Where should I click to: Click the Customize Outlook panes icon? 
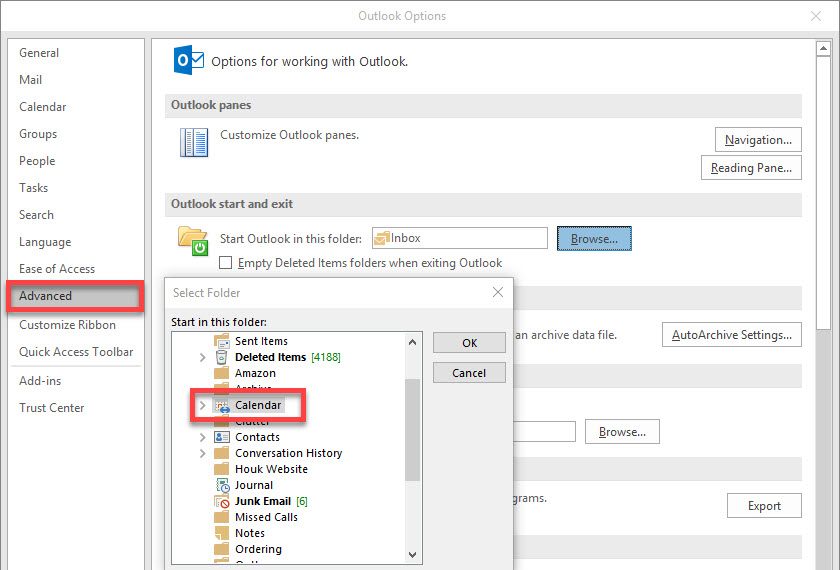click(x=193, y=142)
